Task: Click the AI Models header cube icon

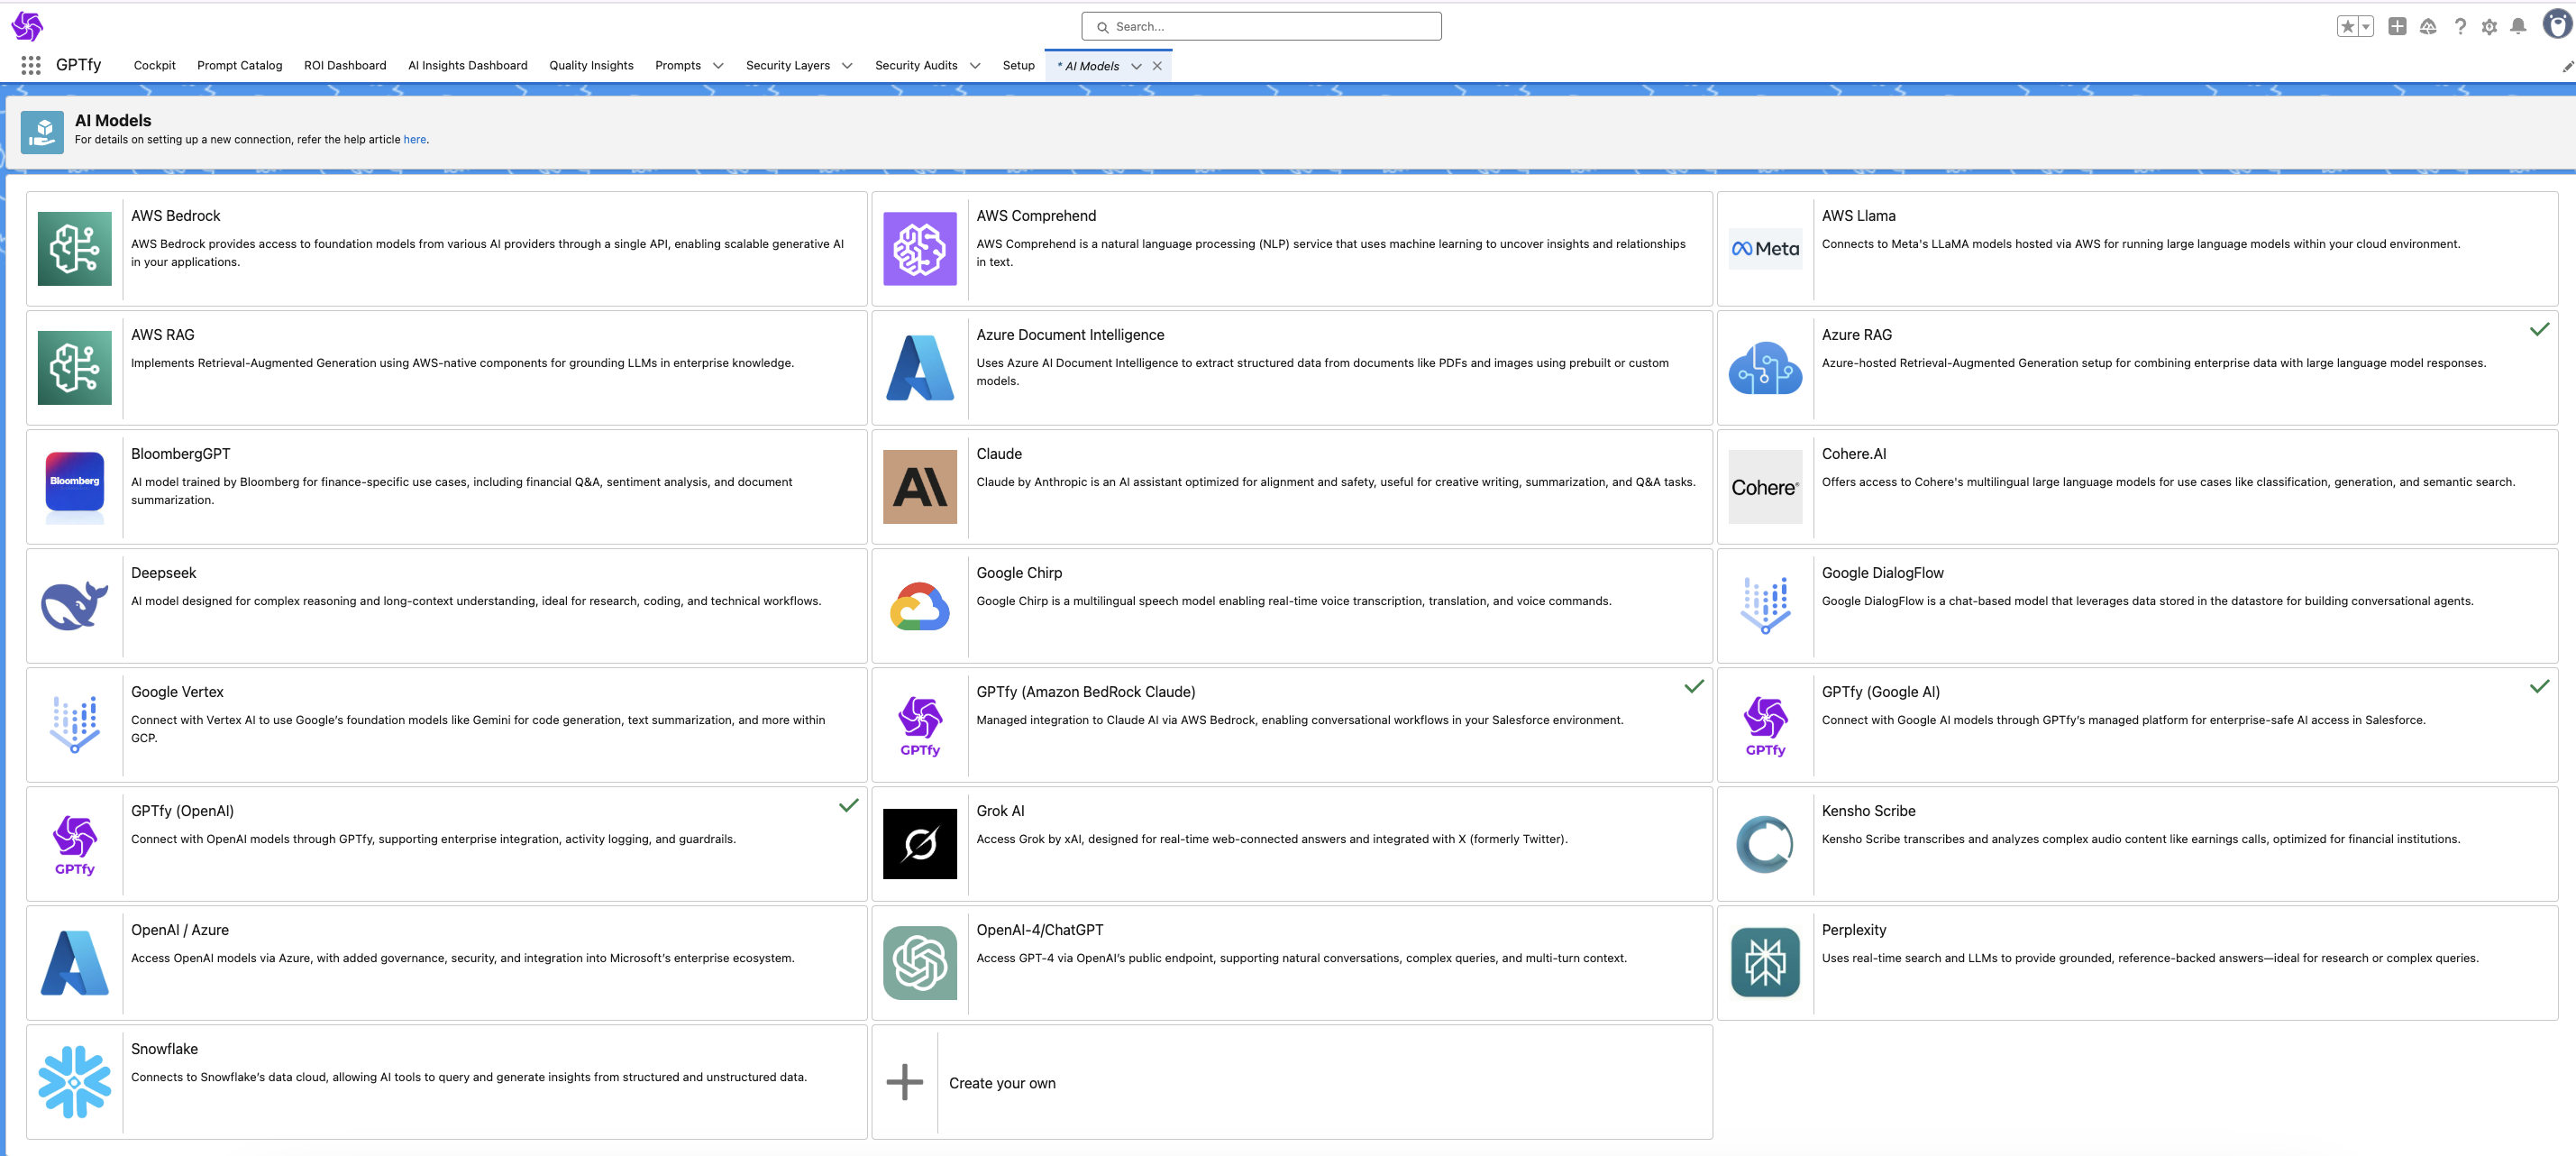Action: [x=42, y=131]
